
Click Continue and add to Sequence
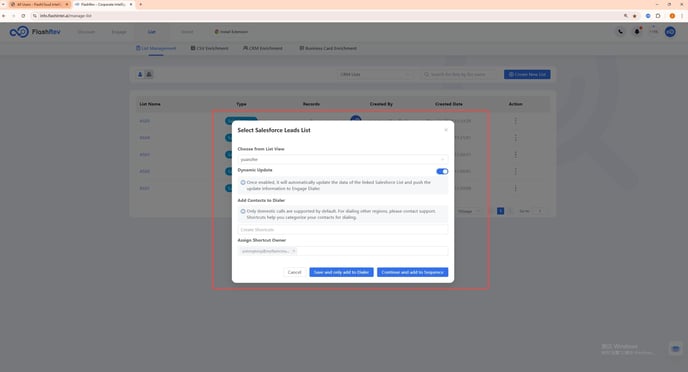[x=412, y=272]
